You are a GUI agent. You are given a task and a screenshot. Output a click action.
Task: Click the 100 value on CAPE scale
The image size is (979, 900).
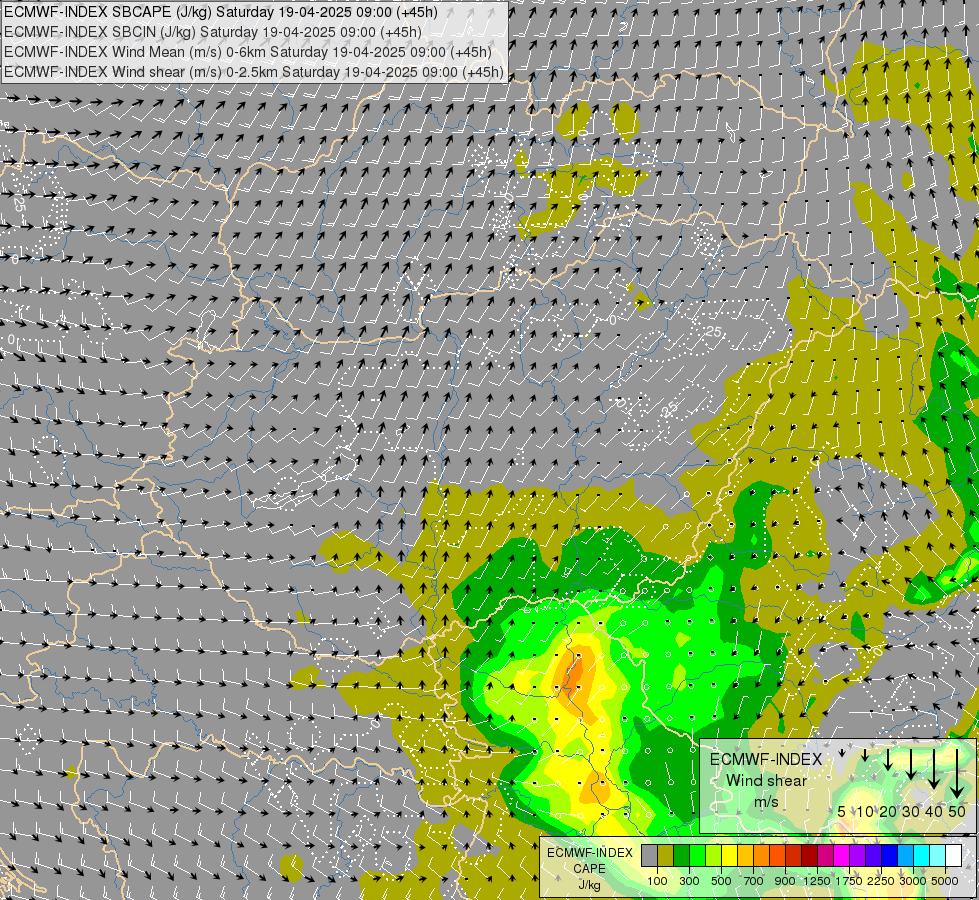pyautogui.click(x=657, y=881)
